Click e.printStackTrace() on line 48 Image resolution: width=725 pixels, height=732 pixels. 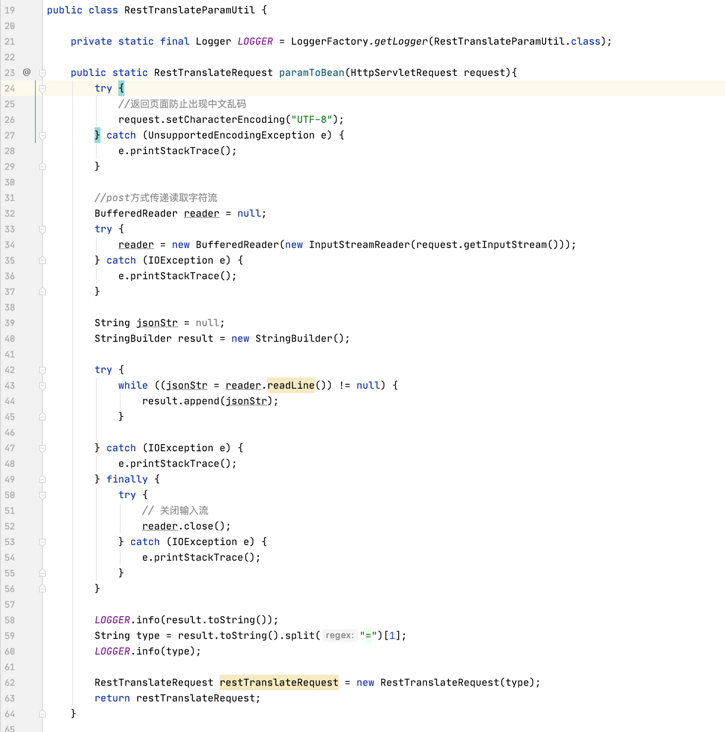[x=177, y=464]
